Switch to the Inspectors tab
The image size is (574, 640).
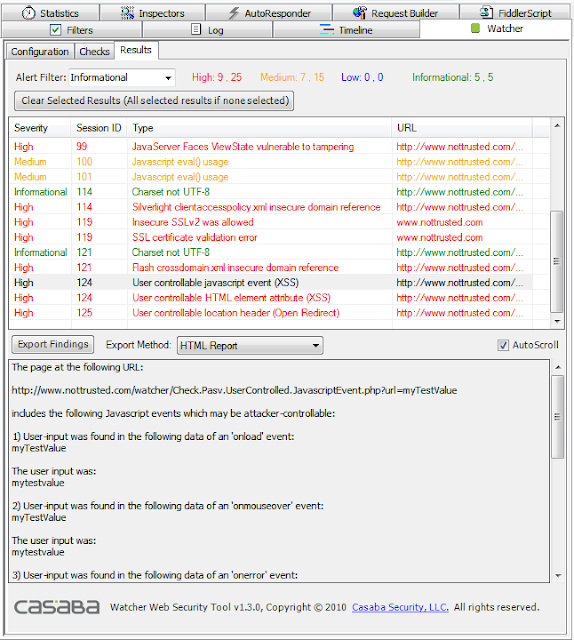tap(153, 13)
